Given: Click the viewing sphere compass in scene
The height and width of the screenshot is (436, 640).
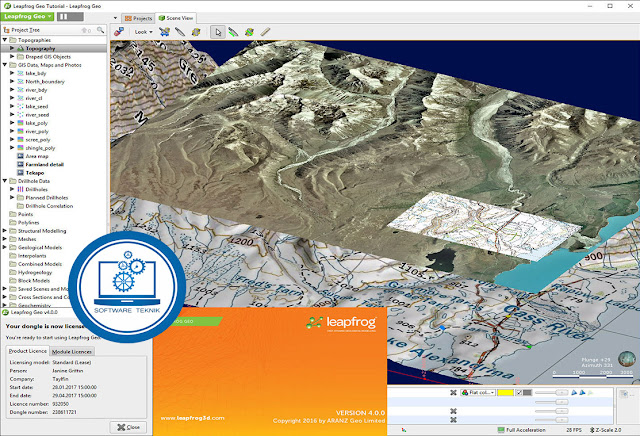Looking at the screenshot, I should coord(627,359).
